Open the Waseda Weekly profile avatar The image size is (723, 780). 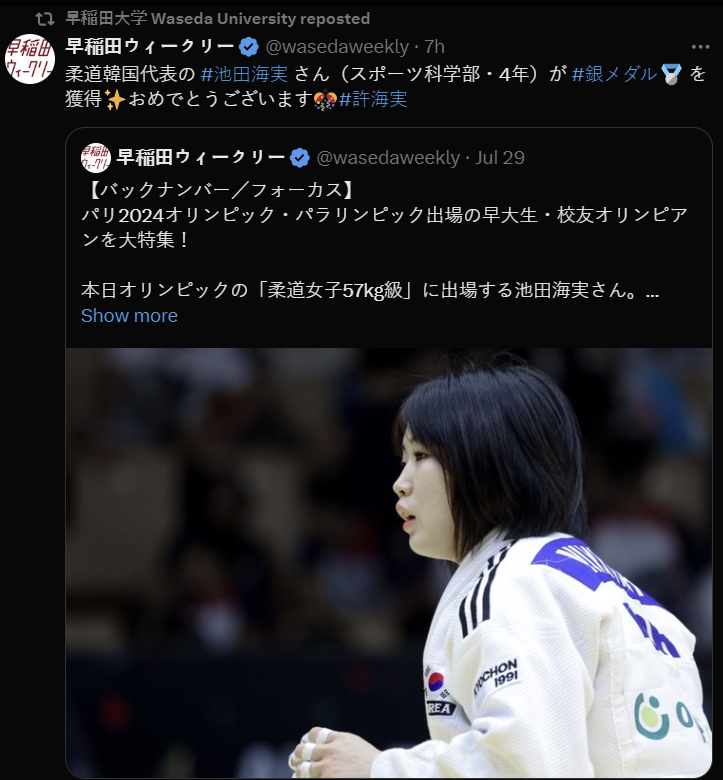tap(30, 59)
